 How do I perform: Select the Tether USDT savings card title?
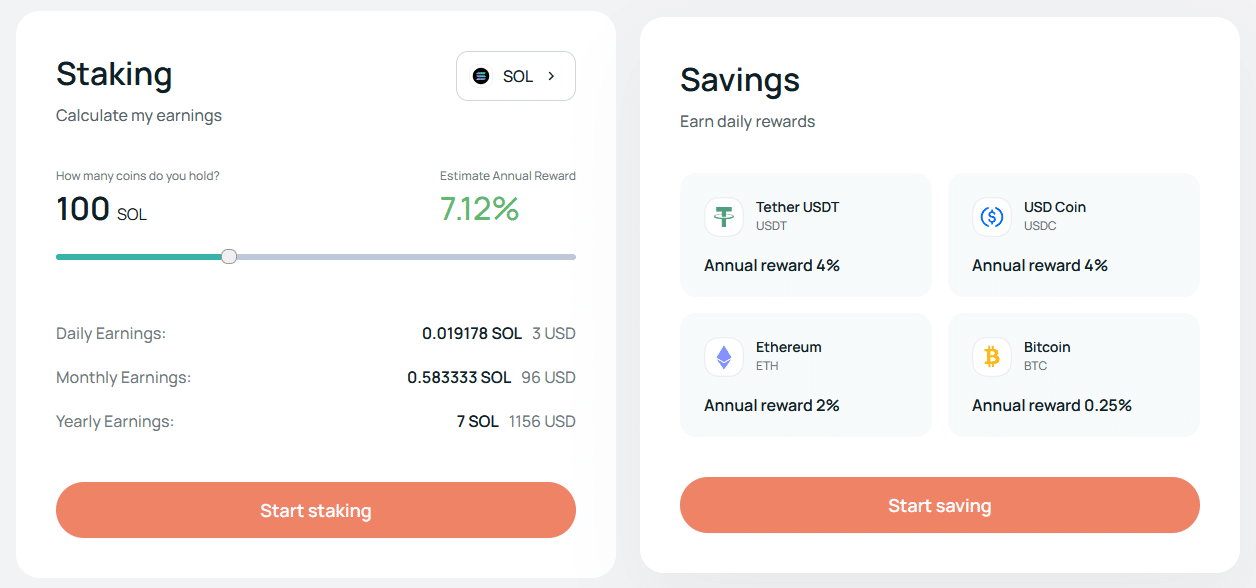(x=797, y=207)
